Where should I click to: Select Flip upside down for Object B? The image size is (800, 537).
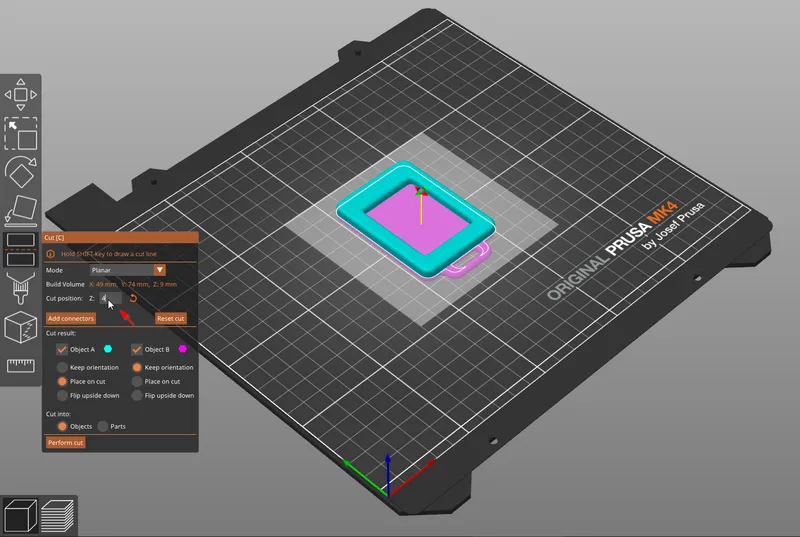[x=137, y=395]
